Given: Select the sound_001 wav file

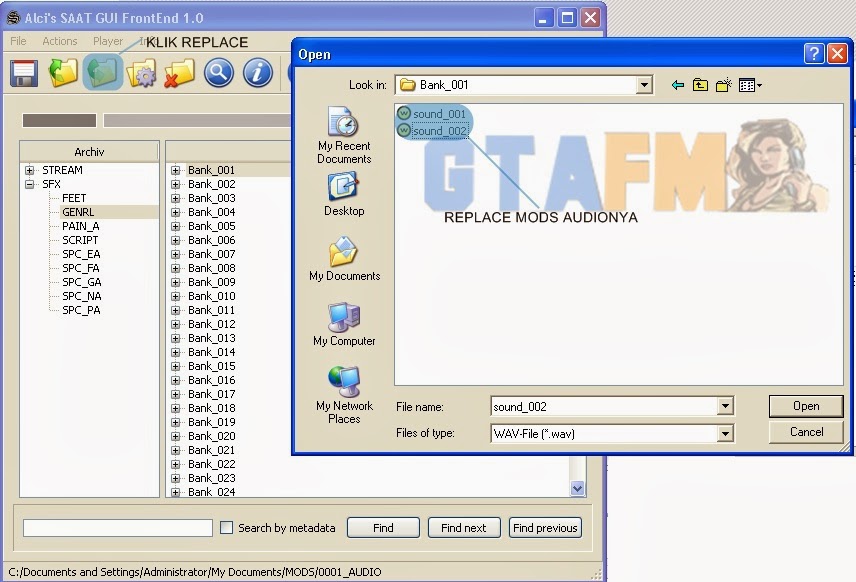Looking at the screenshot, I should pos(432,114).
